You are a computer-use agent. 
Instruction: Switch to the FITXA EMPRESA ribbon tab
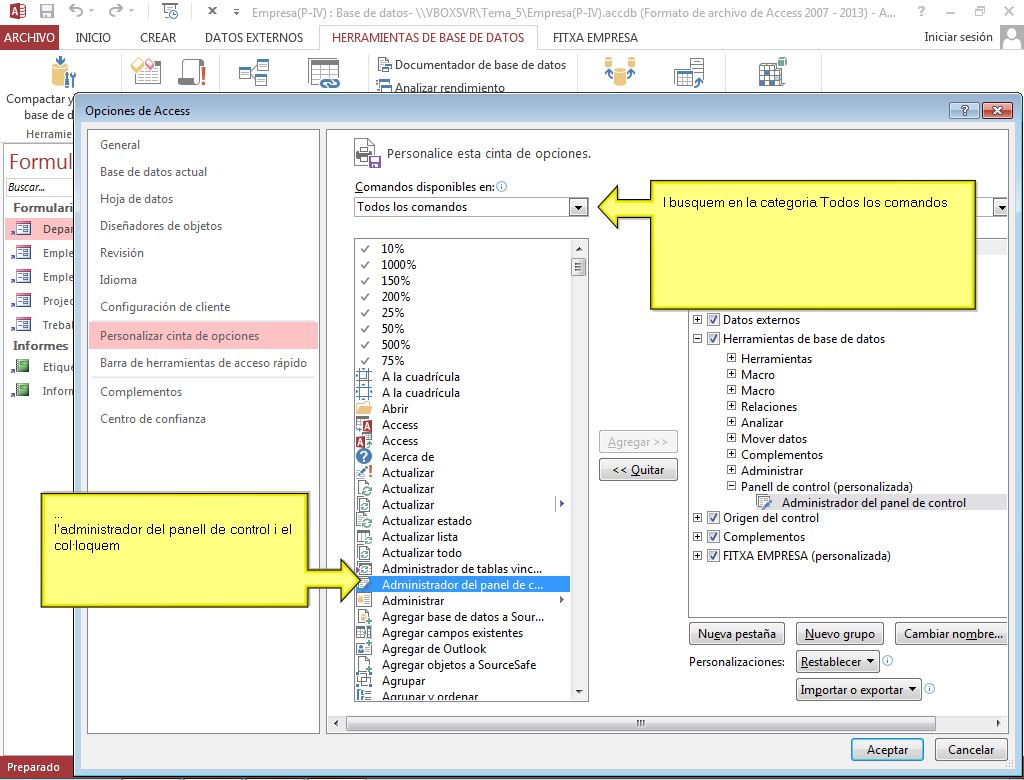click(x=595, y=38)
